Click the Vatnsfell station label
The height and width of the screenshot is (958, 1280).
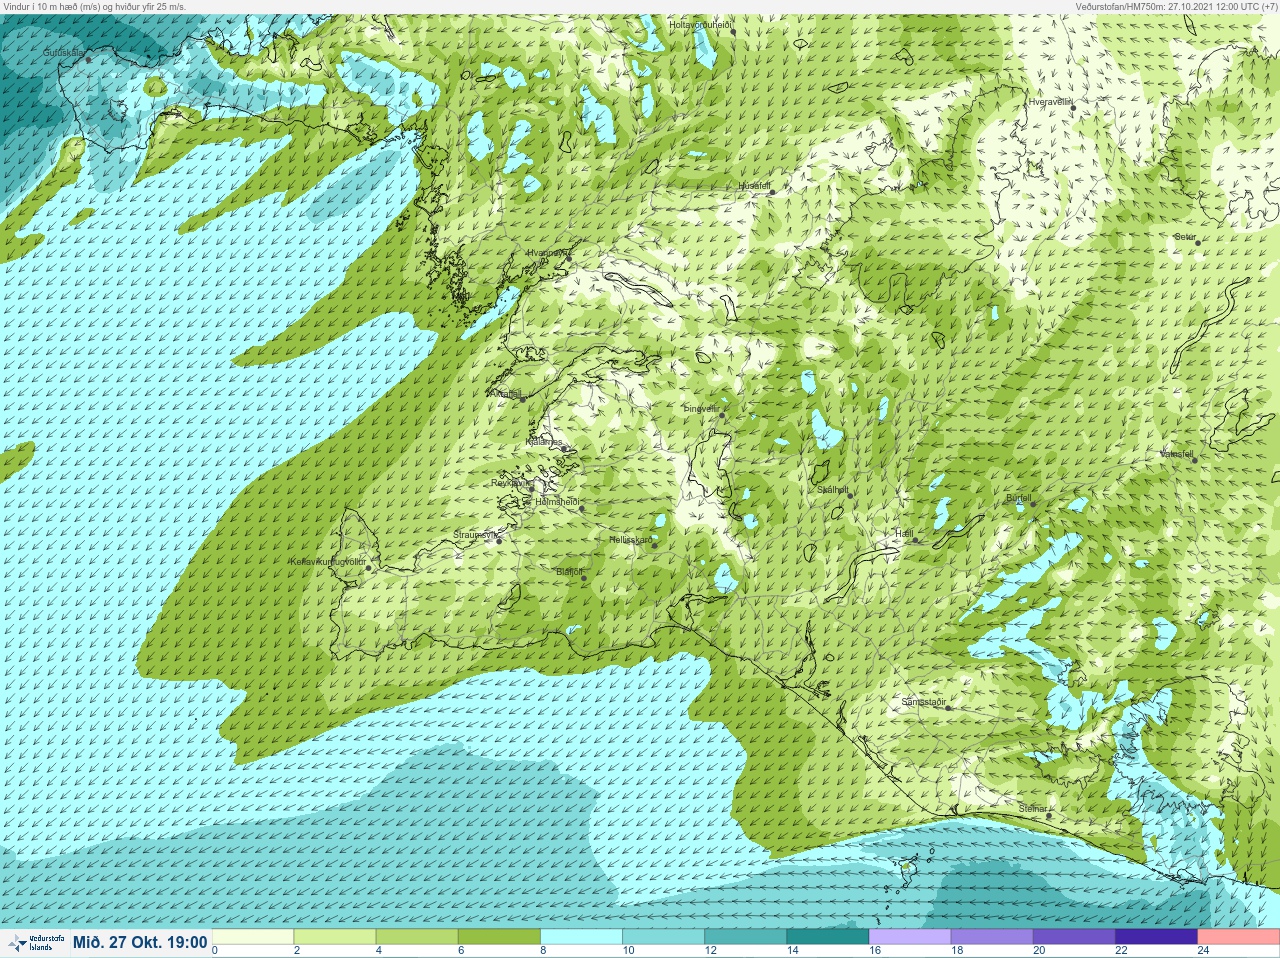1176,453
